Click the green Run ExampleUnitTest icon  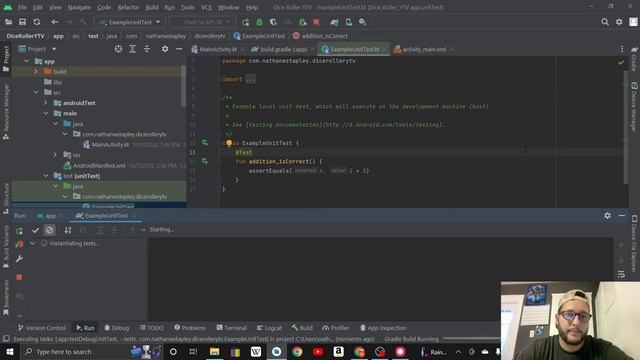coord(245,22)
